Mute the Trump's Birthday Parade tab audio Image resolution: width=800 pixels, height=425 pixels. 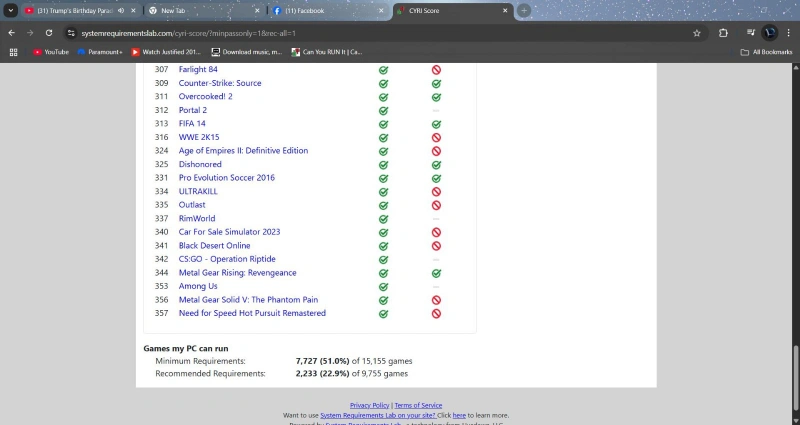121,10
